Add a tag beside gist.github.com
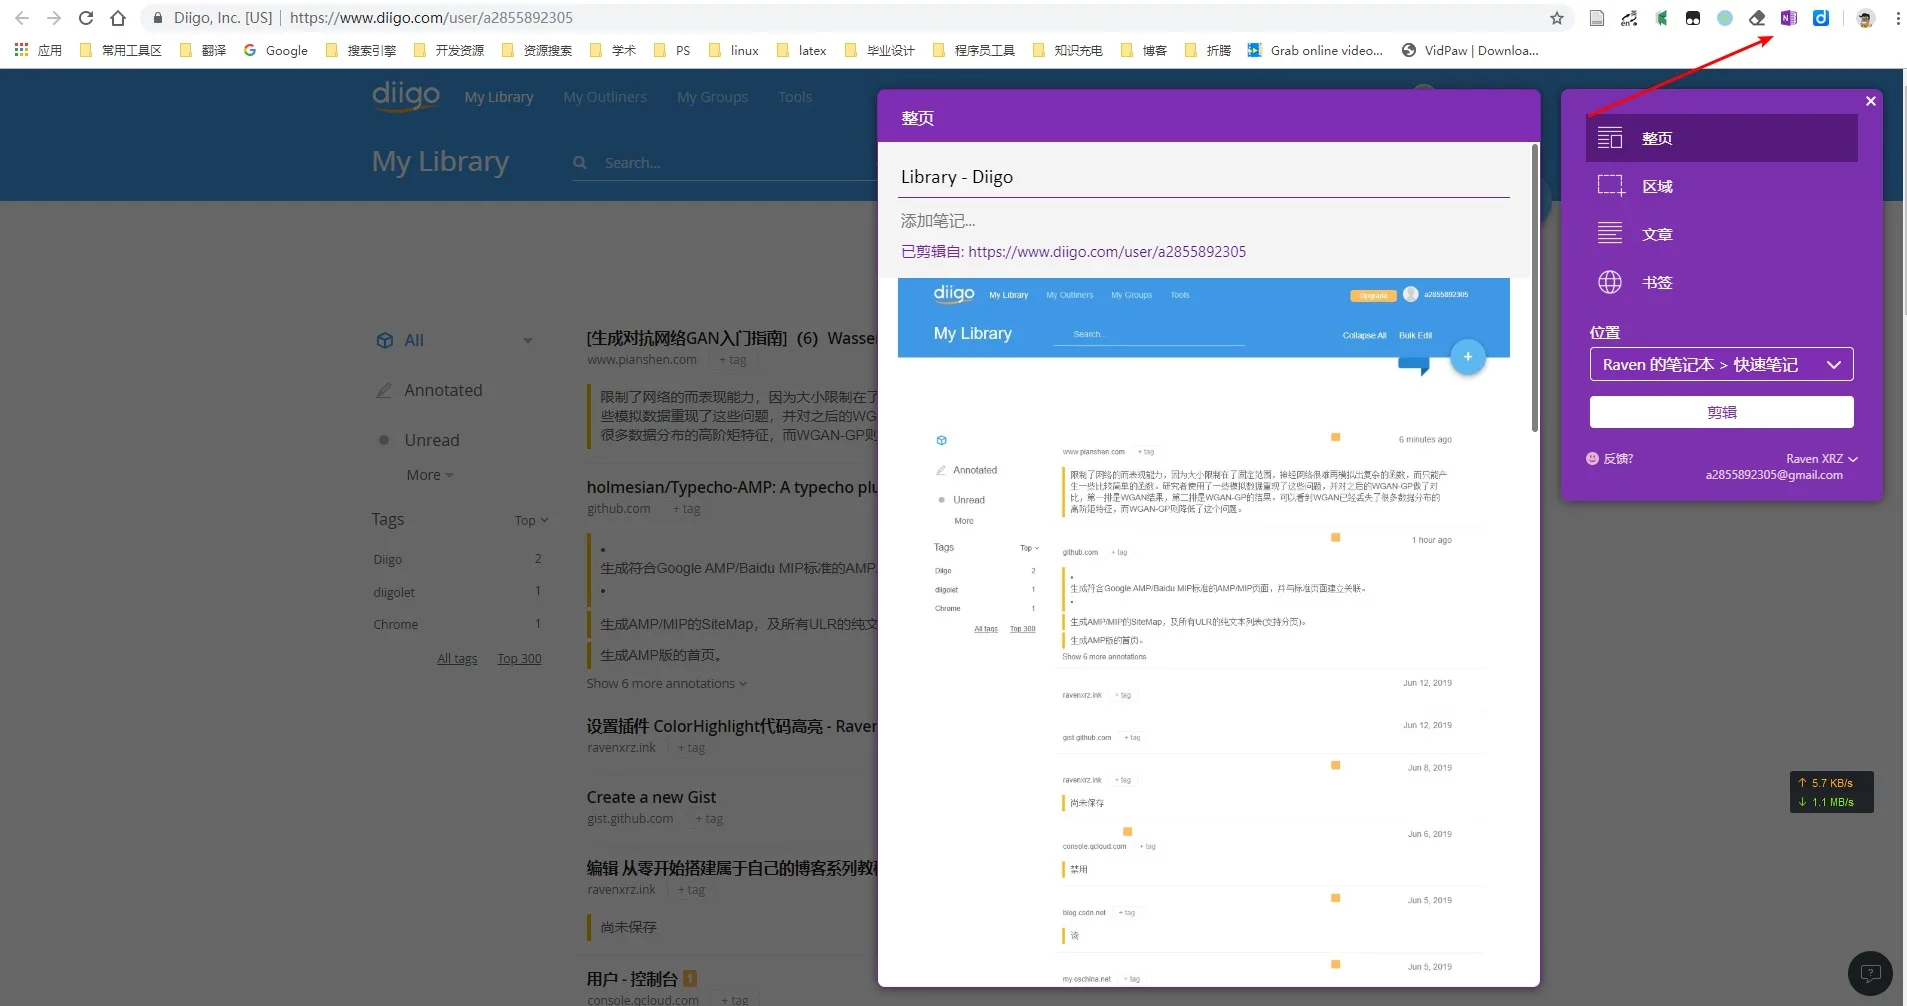1907x1006 pixels. [709, 819]
